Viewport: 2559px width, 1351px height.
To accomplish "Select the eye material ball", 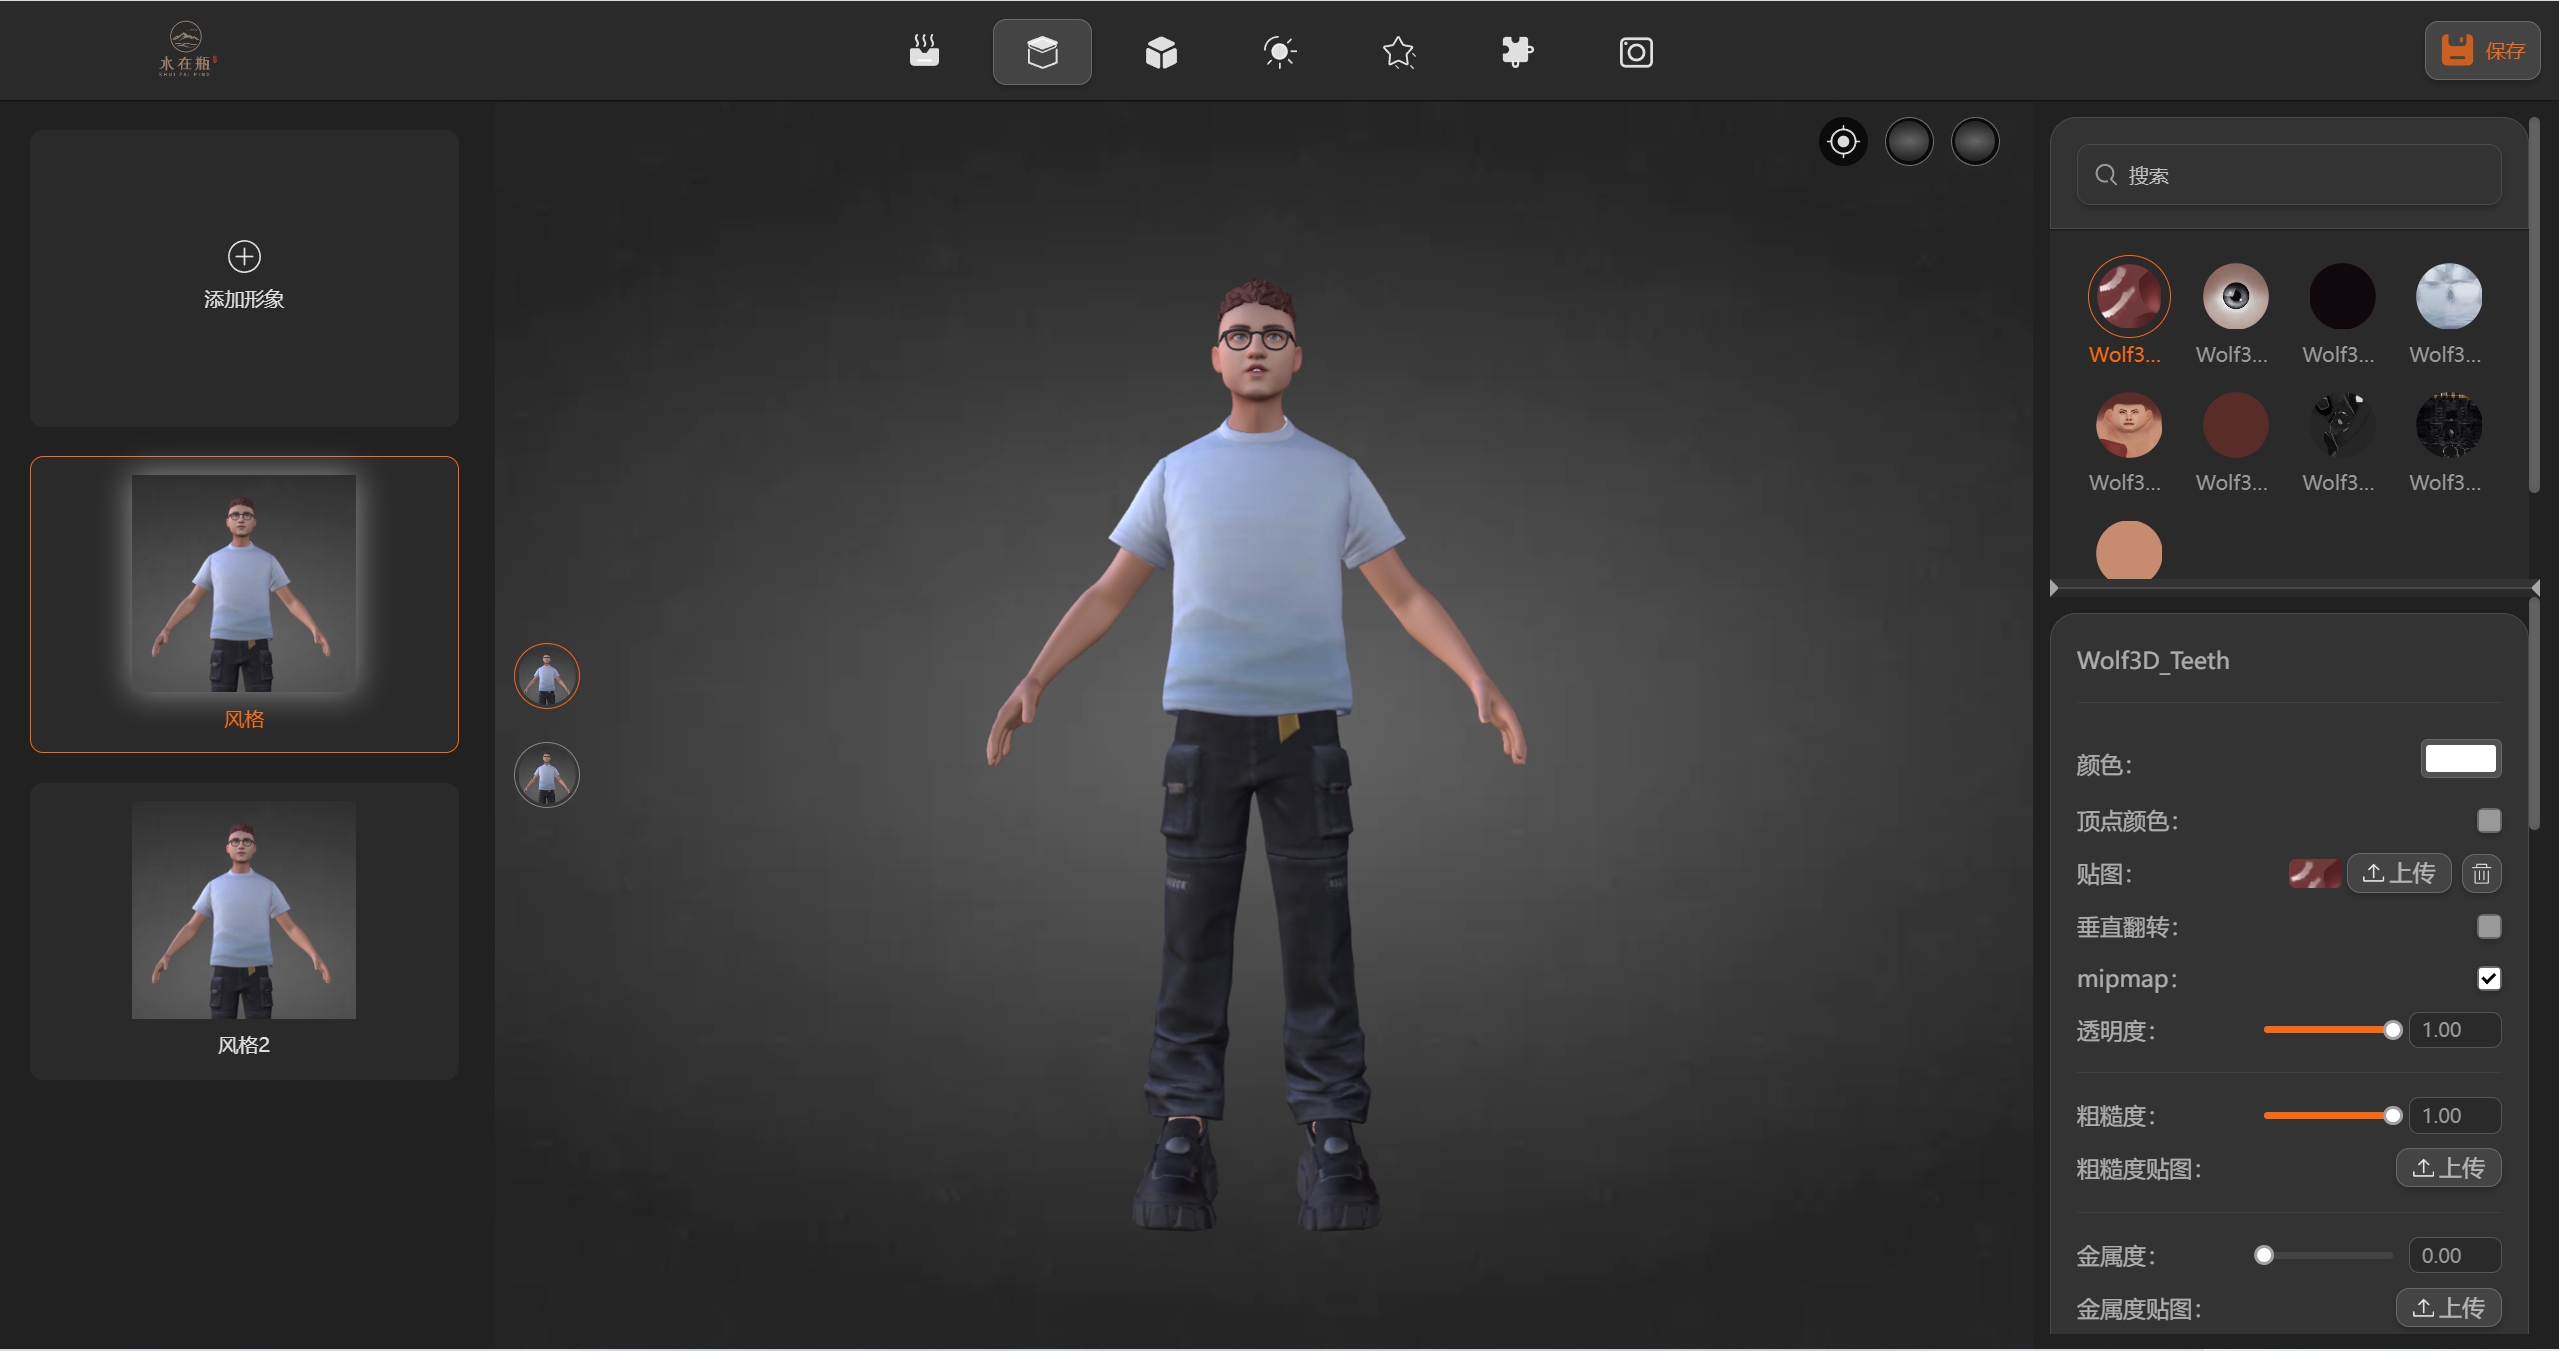I will (2235, 296).
